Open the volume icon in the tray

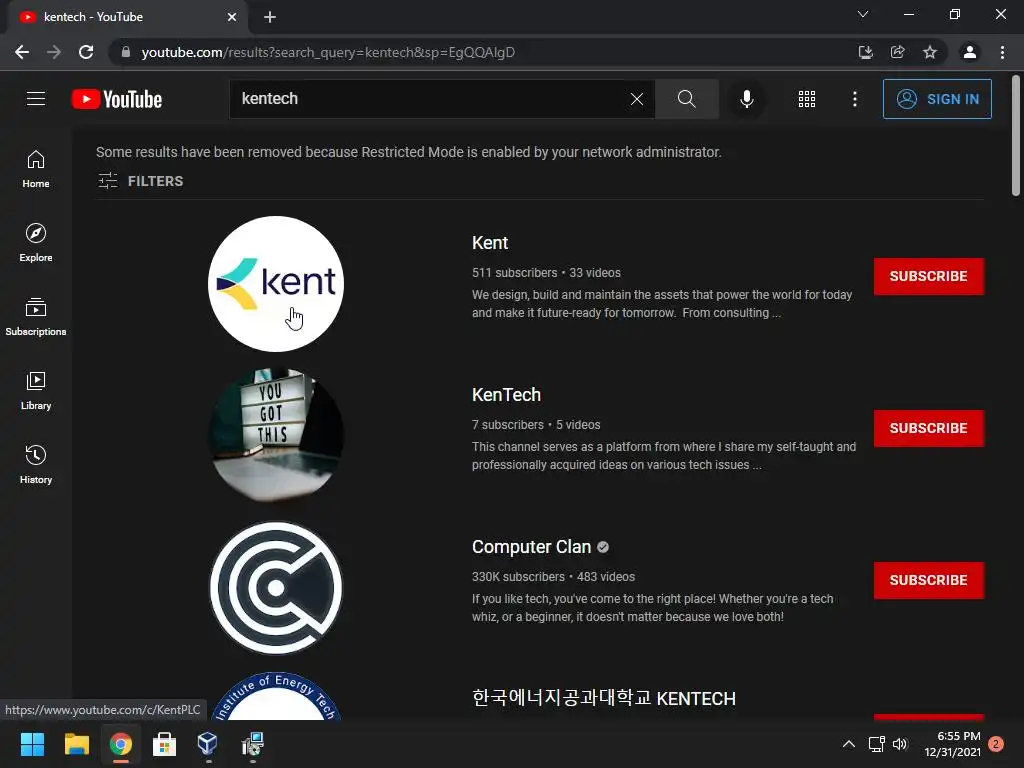(x=900, y=744)
